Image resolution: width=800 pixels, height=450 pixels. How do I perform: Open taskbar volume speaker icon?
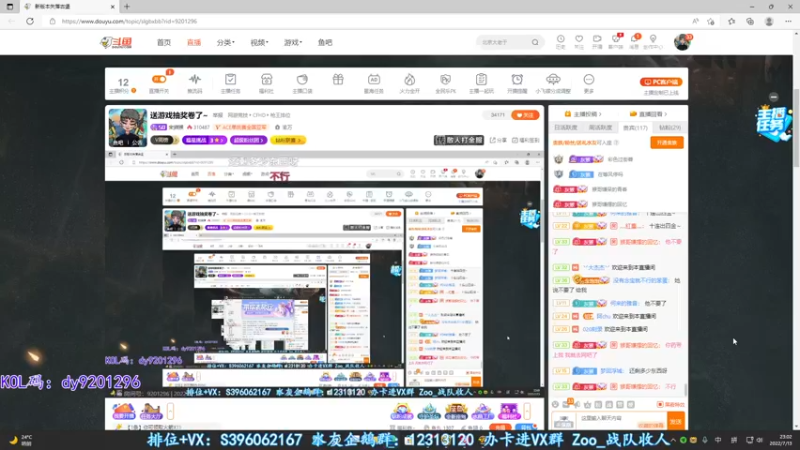(760, 440)
